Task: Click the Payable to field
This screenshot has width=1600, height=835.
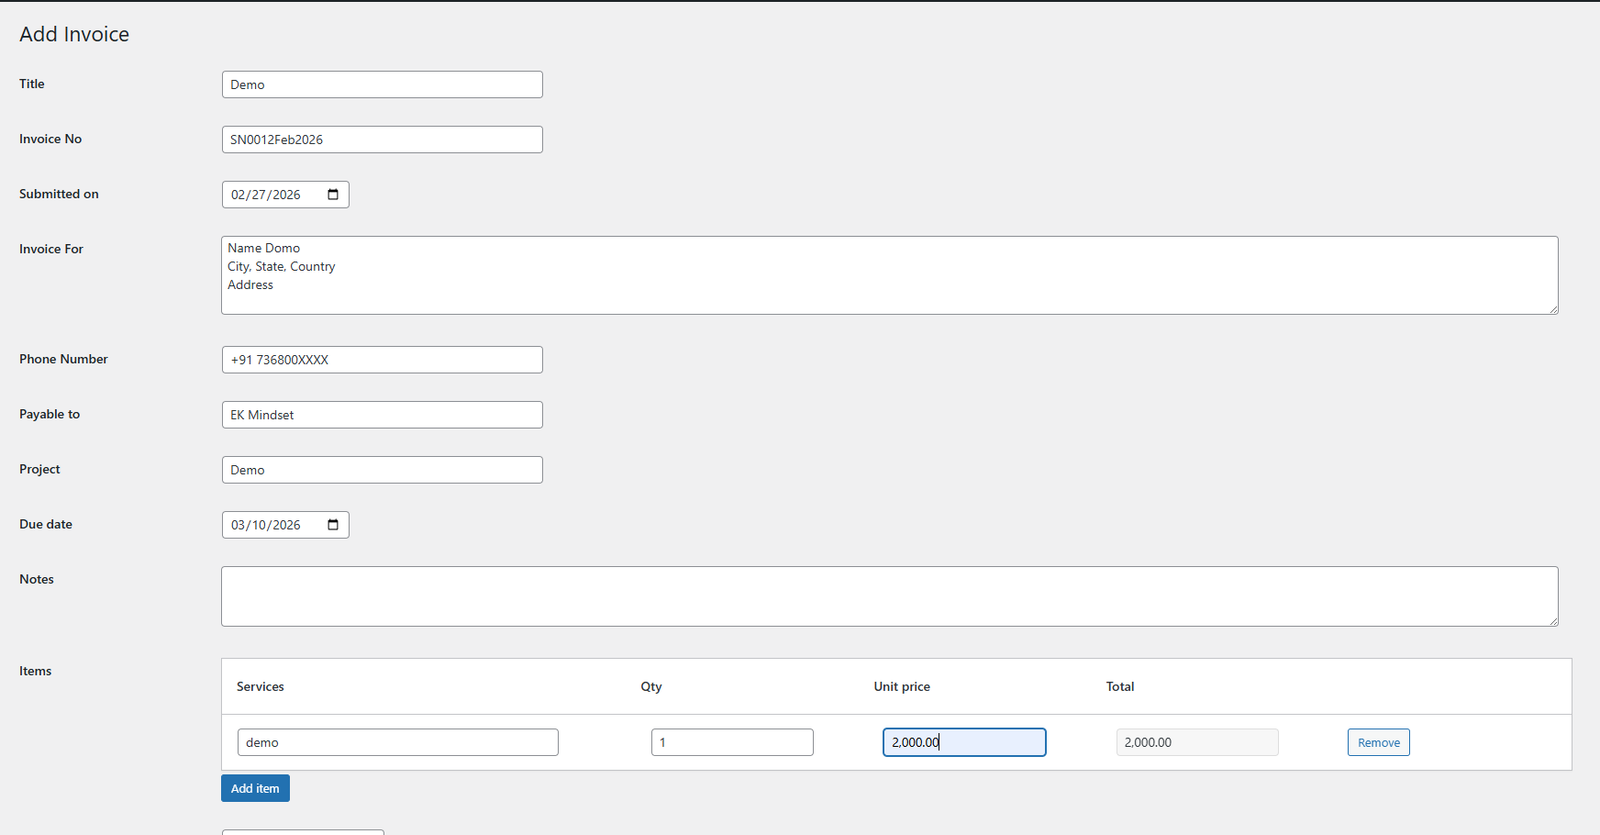Action: (382, 415)
